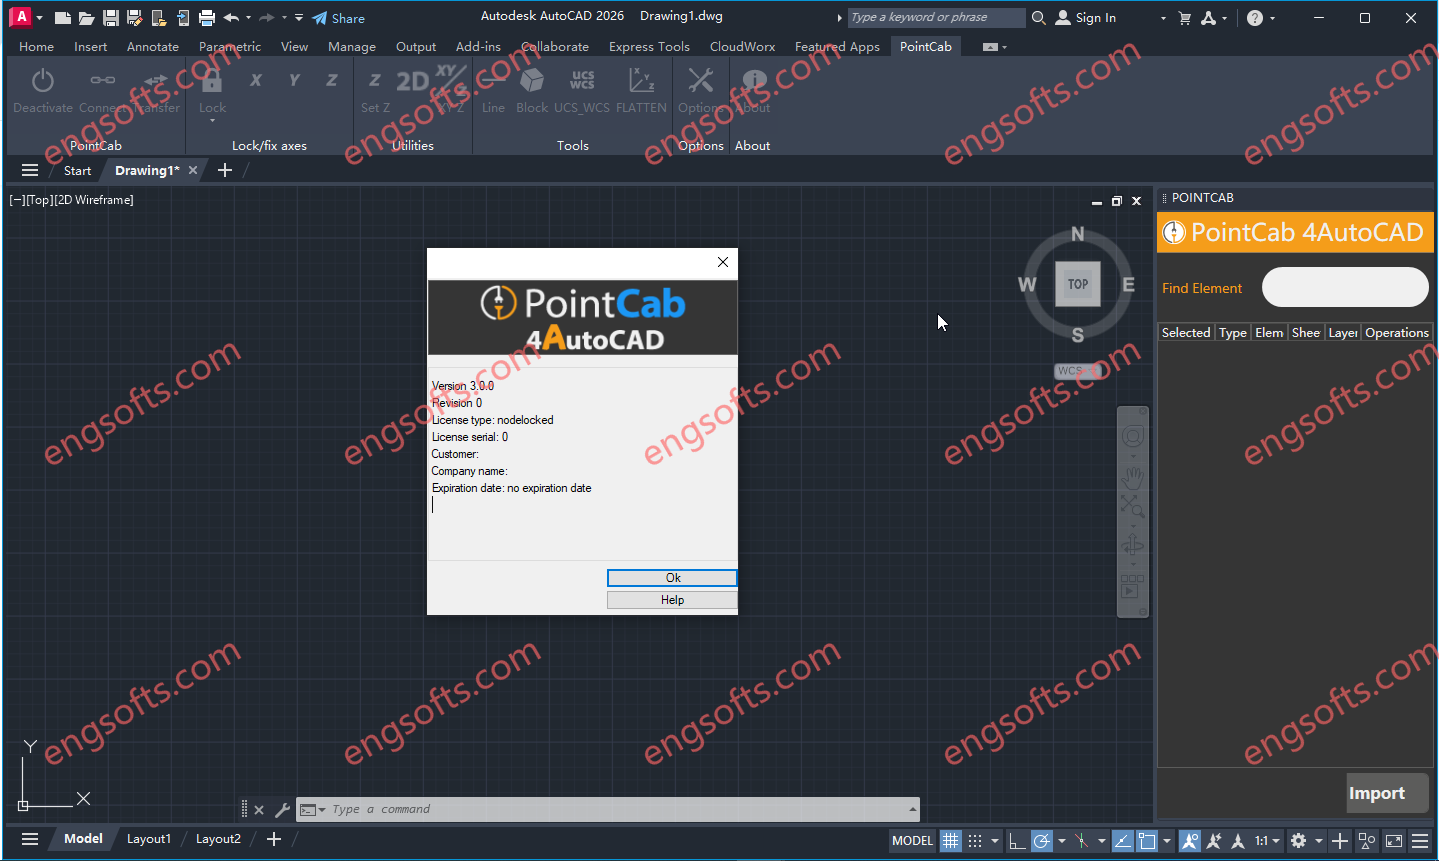Focus the keyword or phrase search box

936,17
